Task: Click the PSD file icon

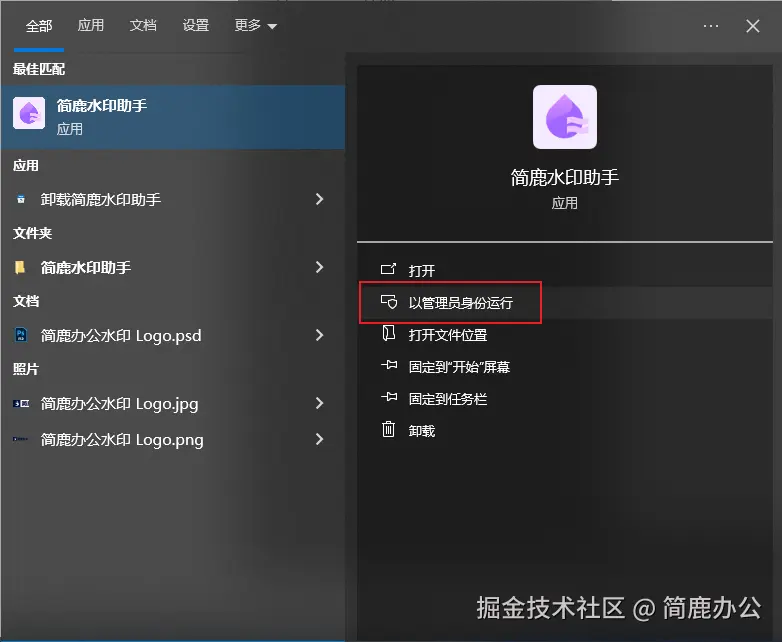Action: (21, 335)
